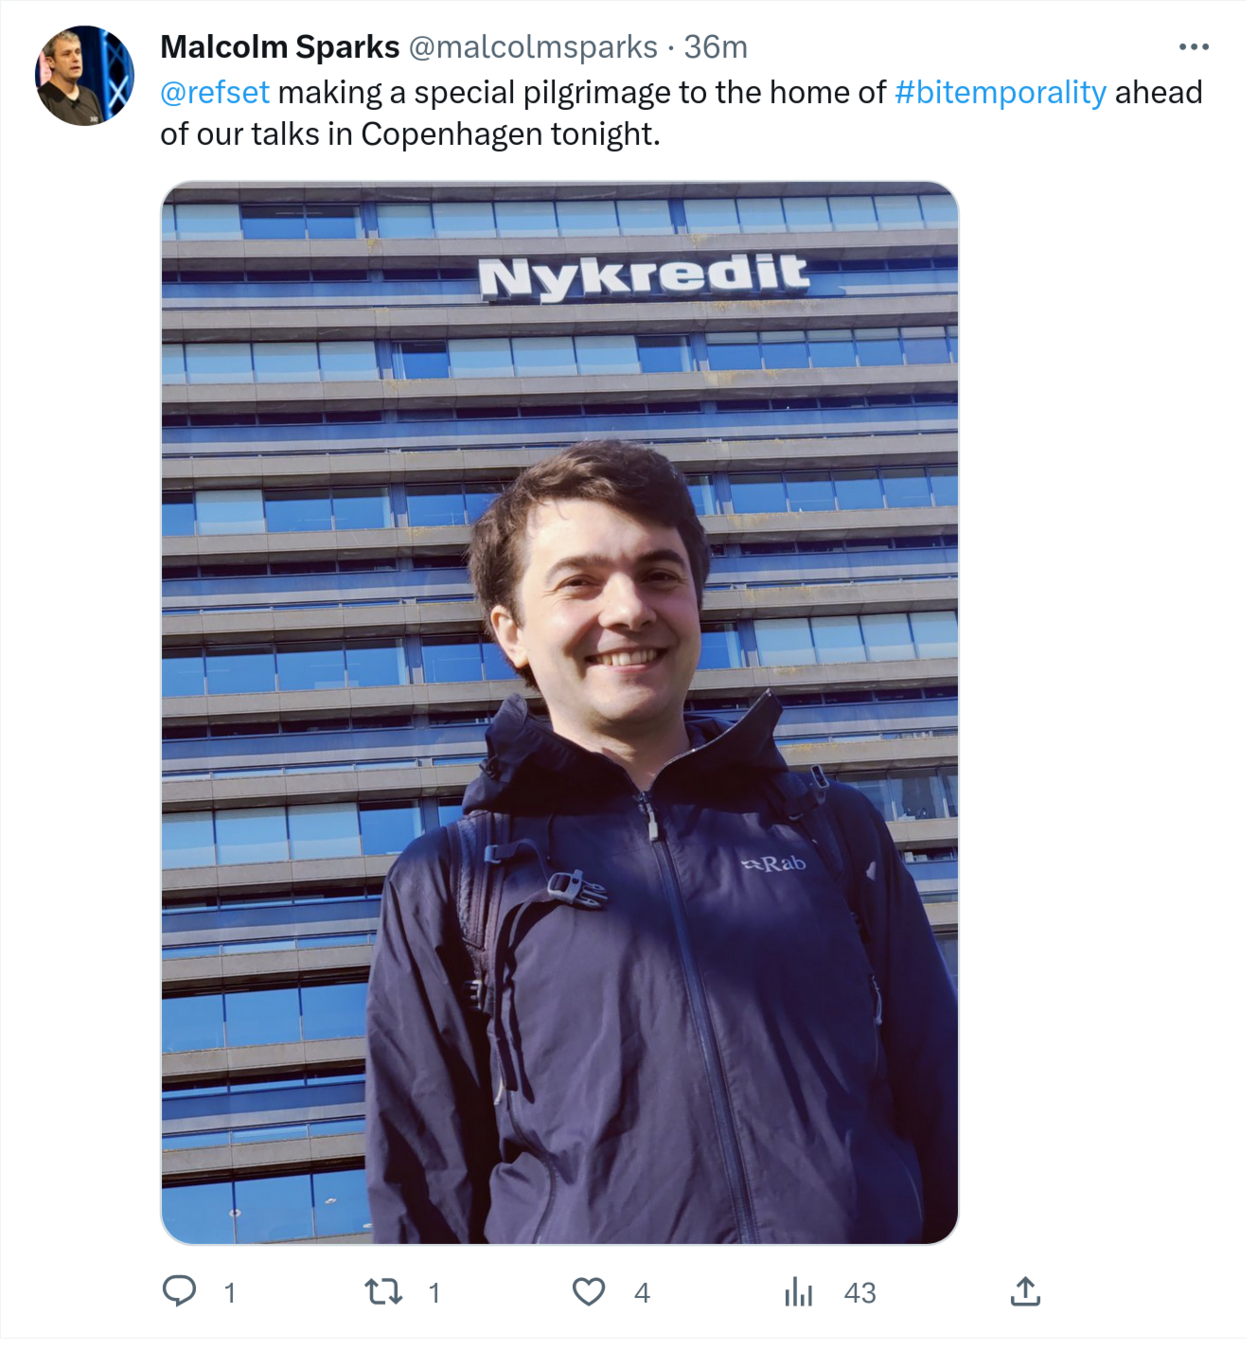1258x1350 pixels.
Task: Click the reply count number 1
Action: (229, 1293)
